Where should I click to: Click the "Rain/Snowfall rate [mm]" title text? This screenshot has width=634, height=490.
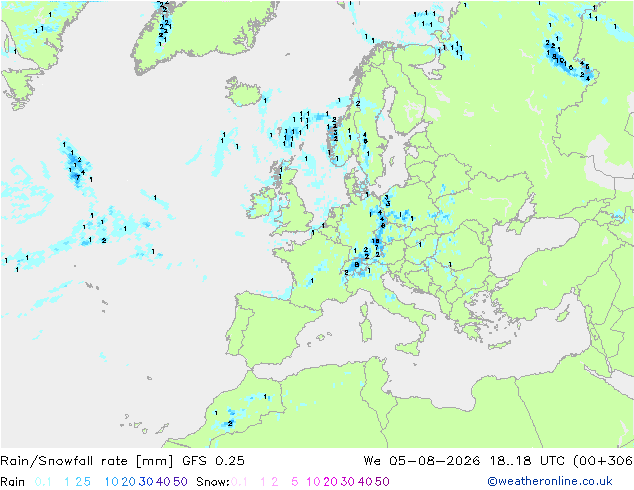point(87,461)
